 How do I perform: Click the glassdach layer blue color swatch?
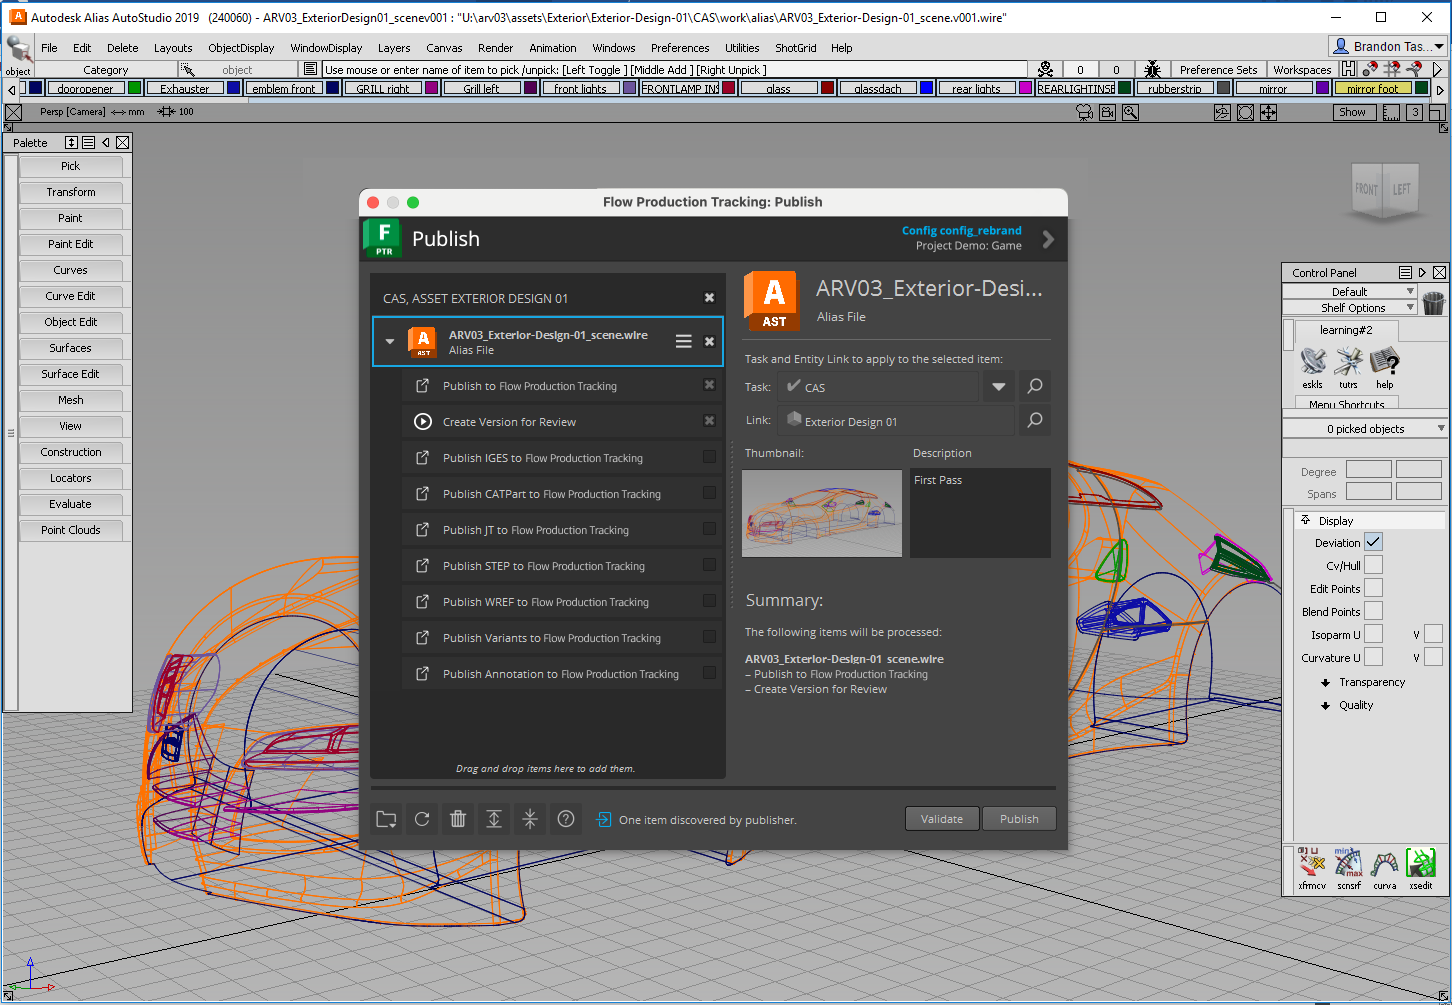pyautogui.click(x=927, y=88)
